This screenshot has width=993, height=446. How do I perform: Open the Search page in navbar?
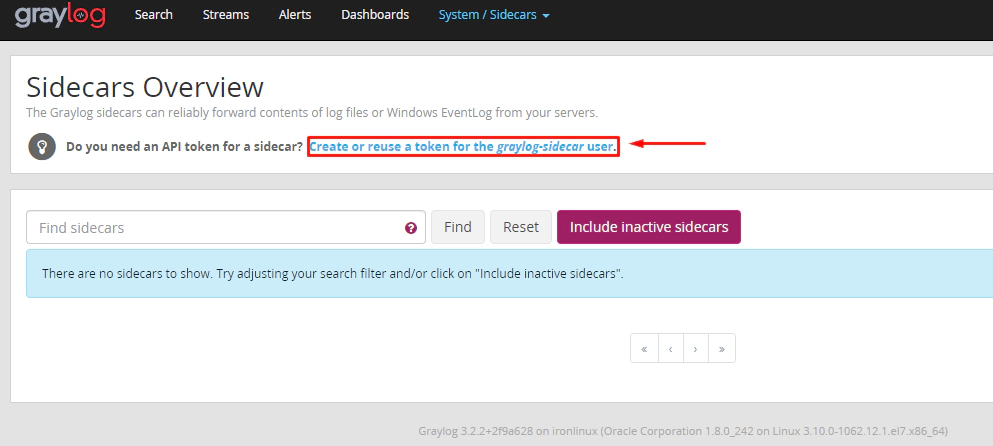(153, 15)
